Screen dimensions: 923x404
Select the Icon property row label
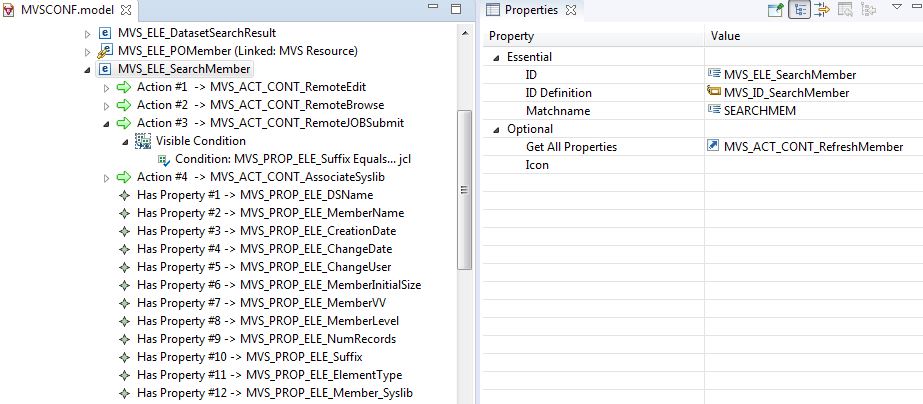[x=537, y=165]
